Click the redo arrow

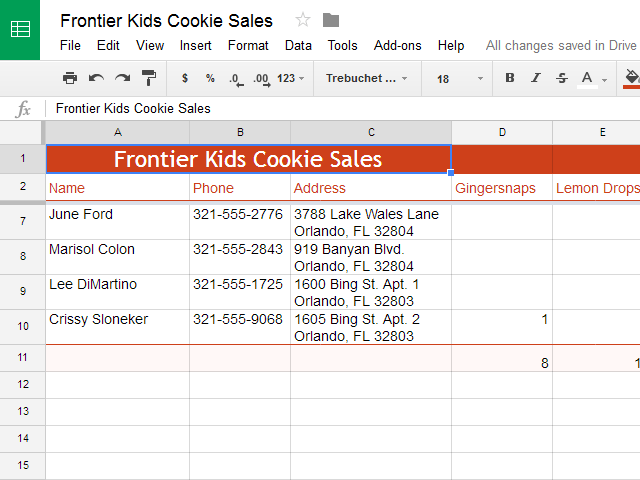click(122, 78)
